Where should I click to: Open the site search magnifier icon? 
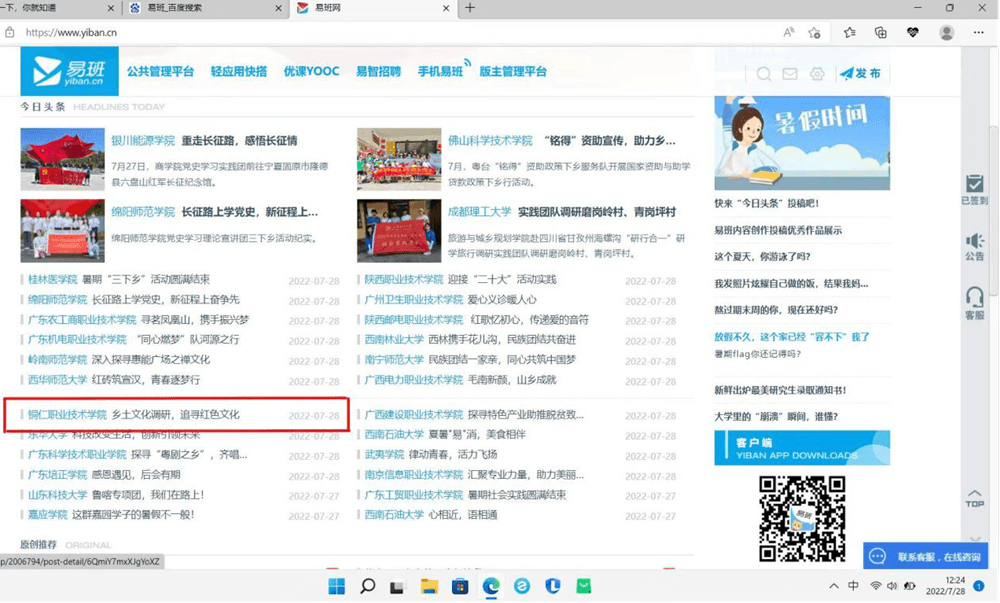763,74
